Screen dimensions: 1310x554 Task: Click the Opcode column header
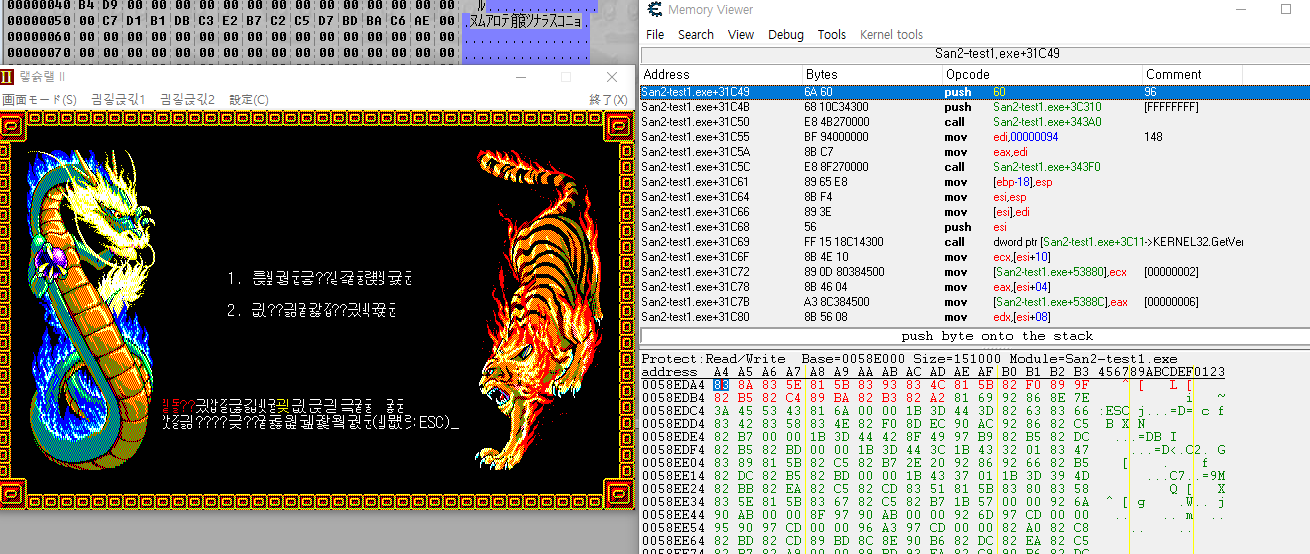pyautogui.click(x=1042, y=74)
